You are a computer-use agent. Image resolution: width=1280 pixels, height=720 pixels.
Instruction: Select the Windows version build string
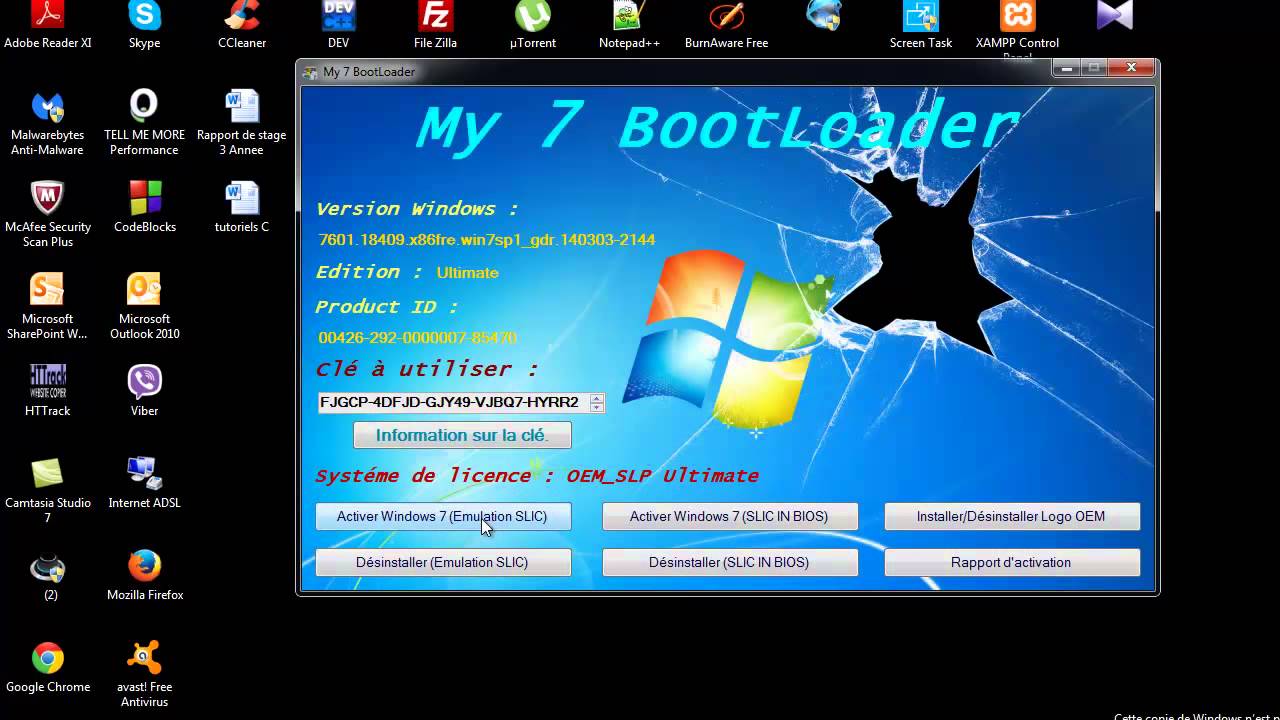pyautogui.click(x=487, y=240)
